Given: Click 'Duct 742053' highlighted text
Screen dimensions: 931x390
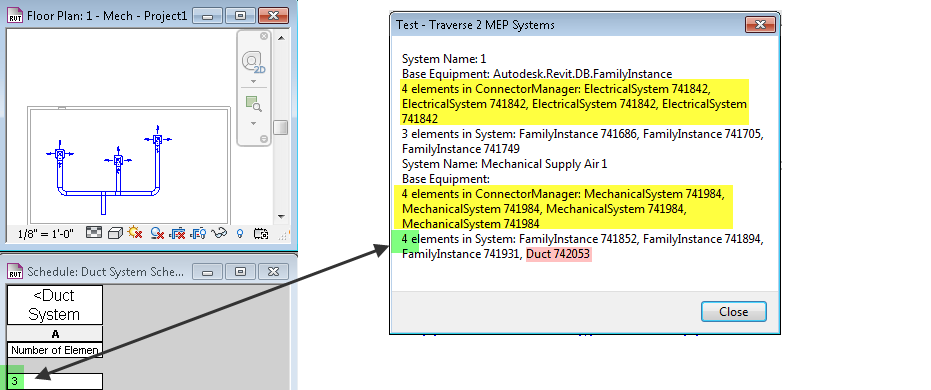Looking at the screenshot, I should 559,254.
